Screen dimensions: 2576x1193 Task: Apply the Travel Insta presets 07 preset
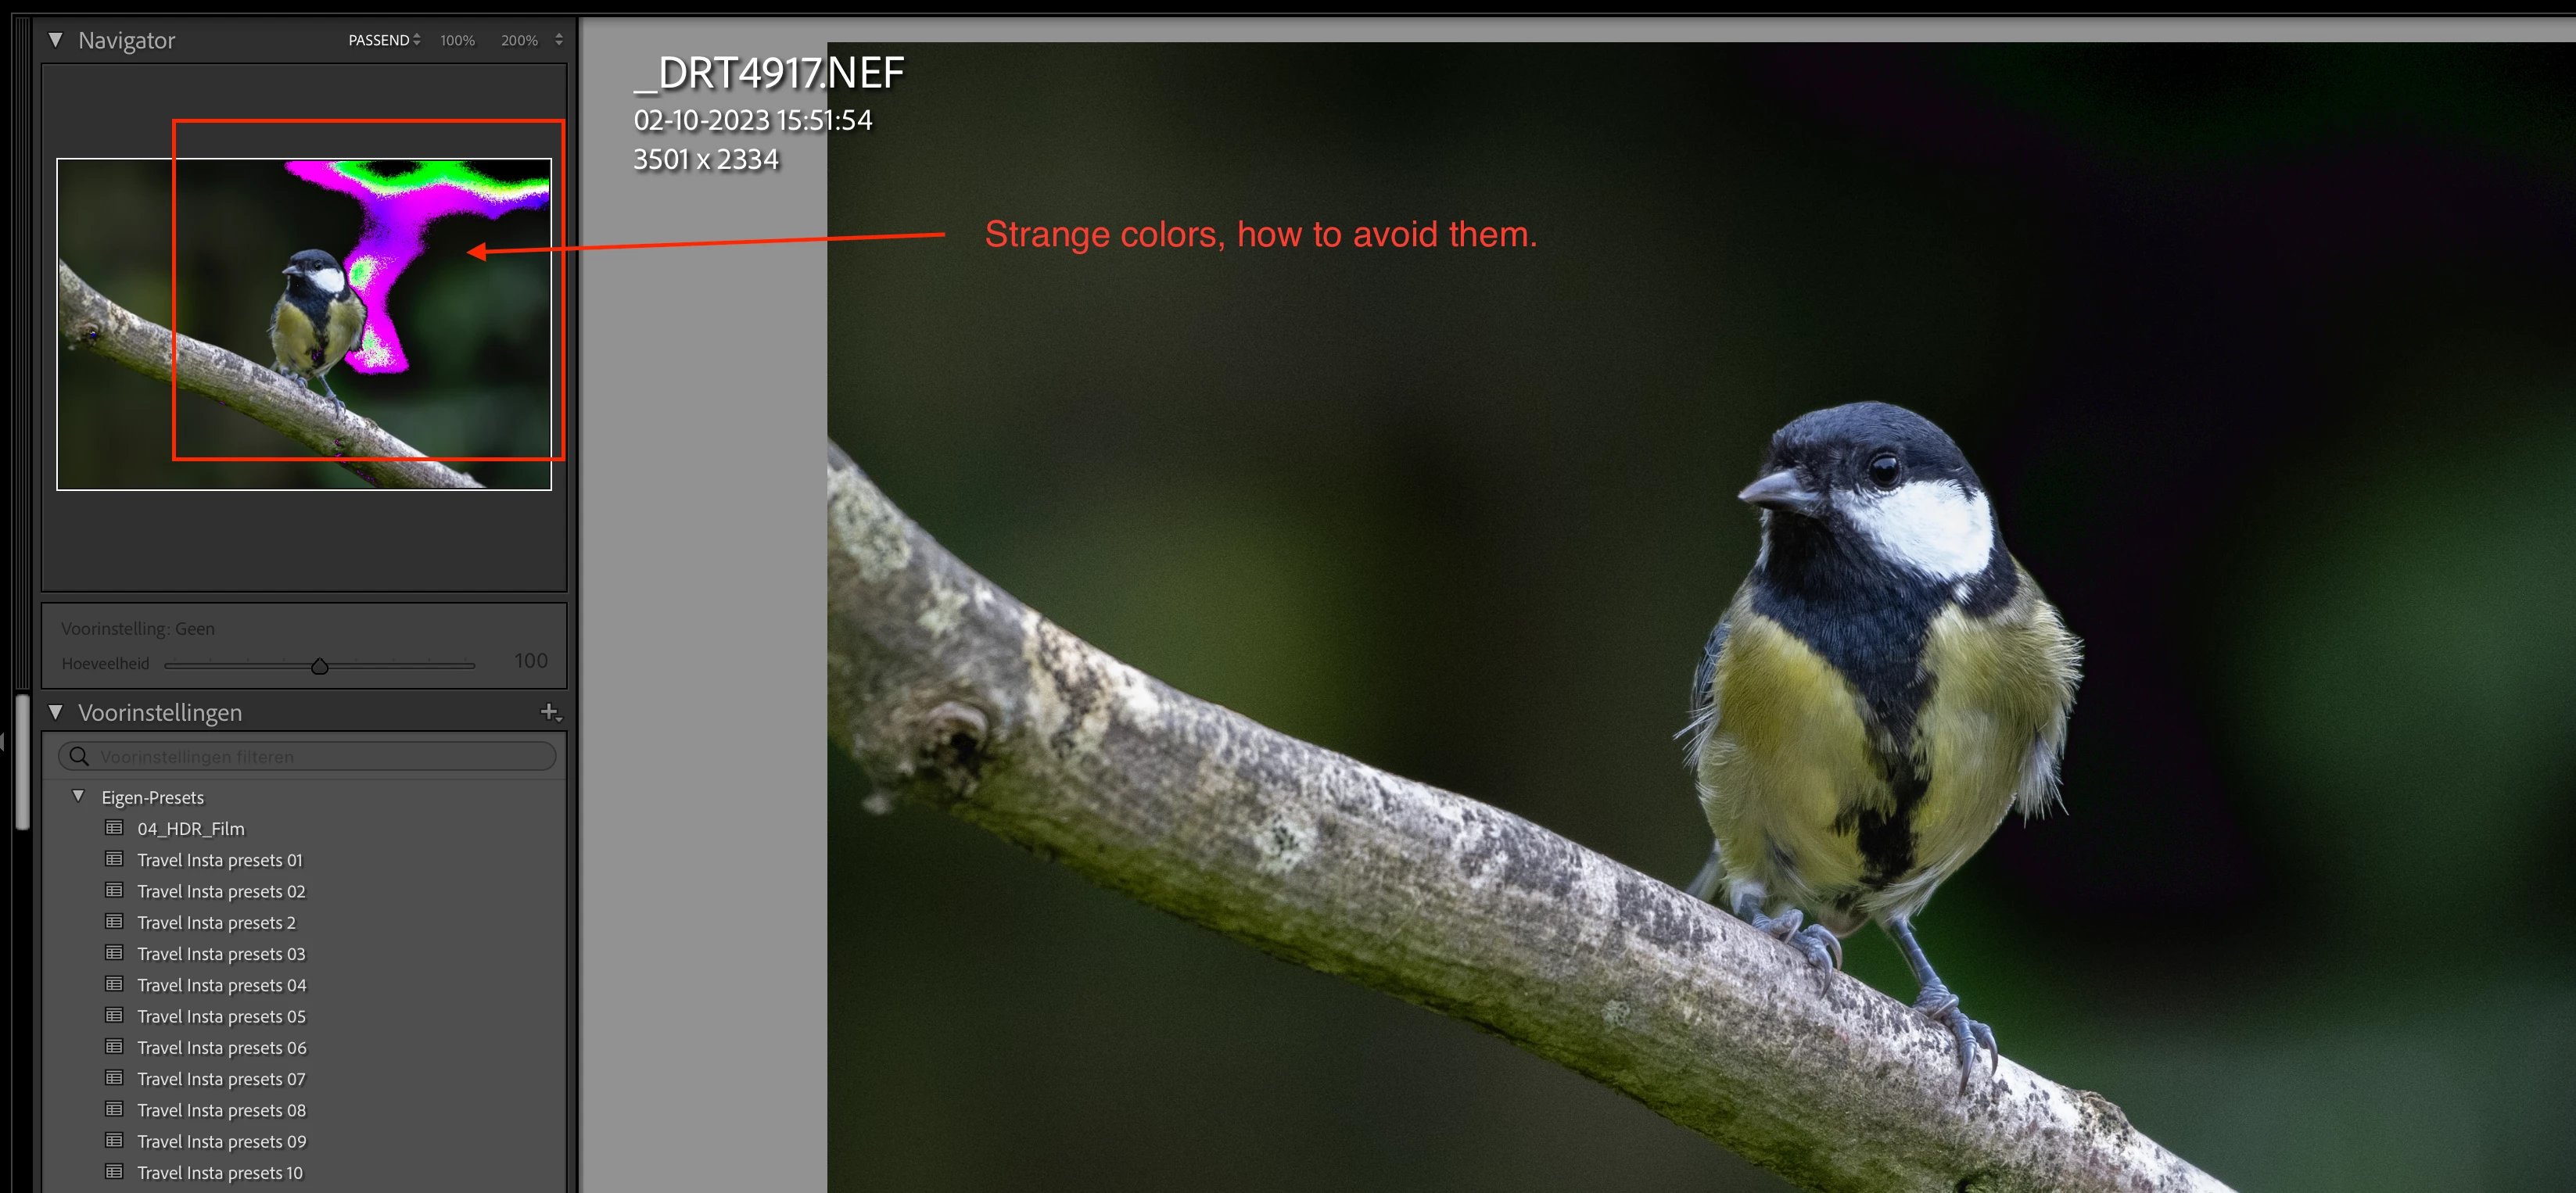[x=221, y=1079]
